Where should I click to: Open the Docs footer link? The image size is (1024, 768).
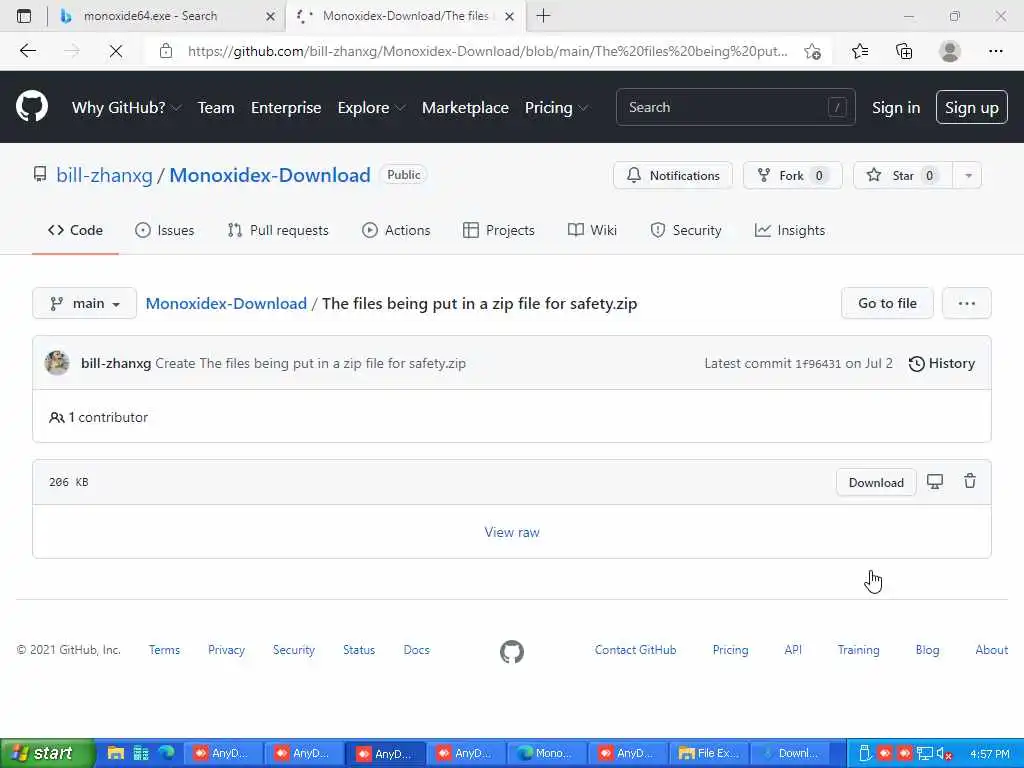click(x=417, y=650)
